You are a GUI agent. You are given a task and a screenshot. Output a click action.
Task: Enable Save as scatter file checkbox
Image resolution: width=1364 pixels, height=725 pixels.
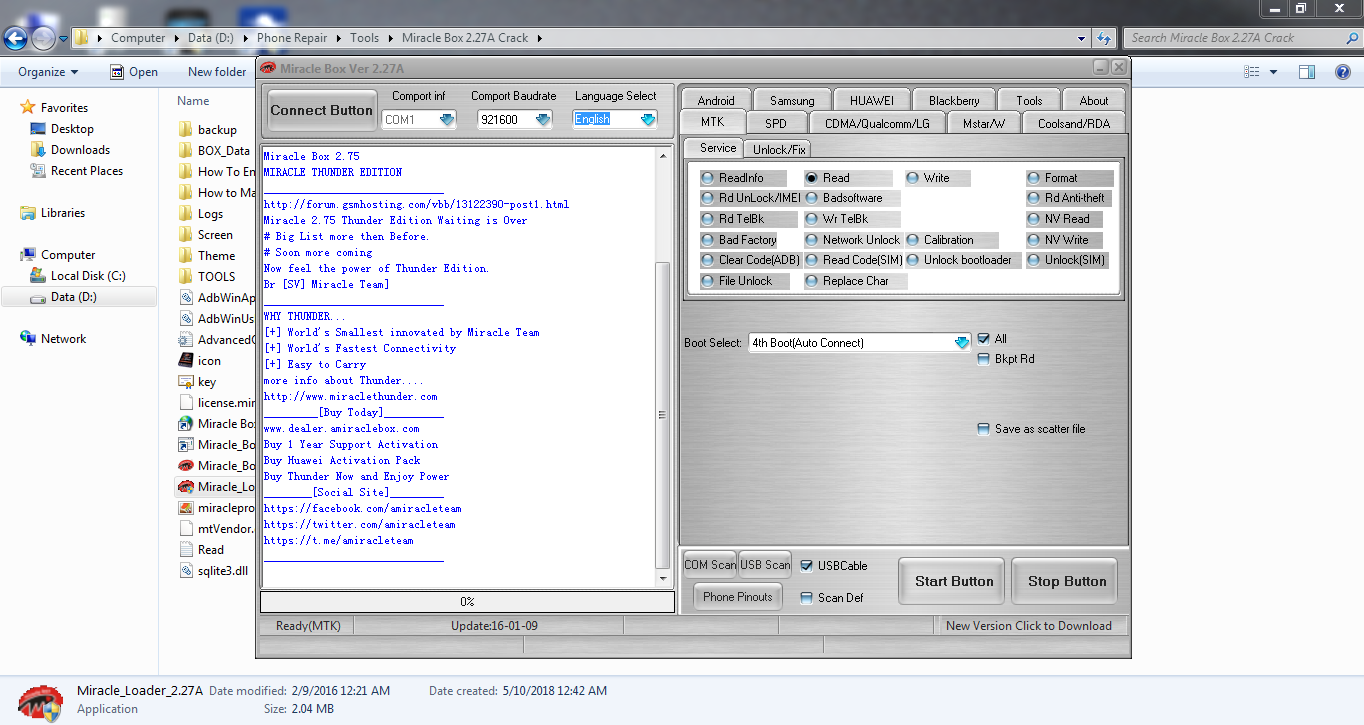point(984,429)
